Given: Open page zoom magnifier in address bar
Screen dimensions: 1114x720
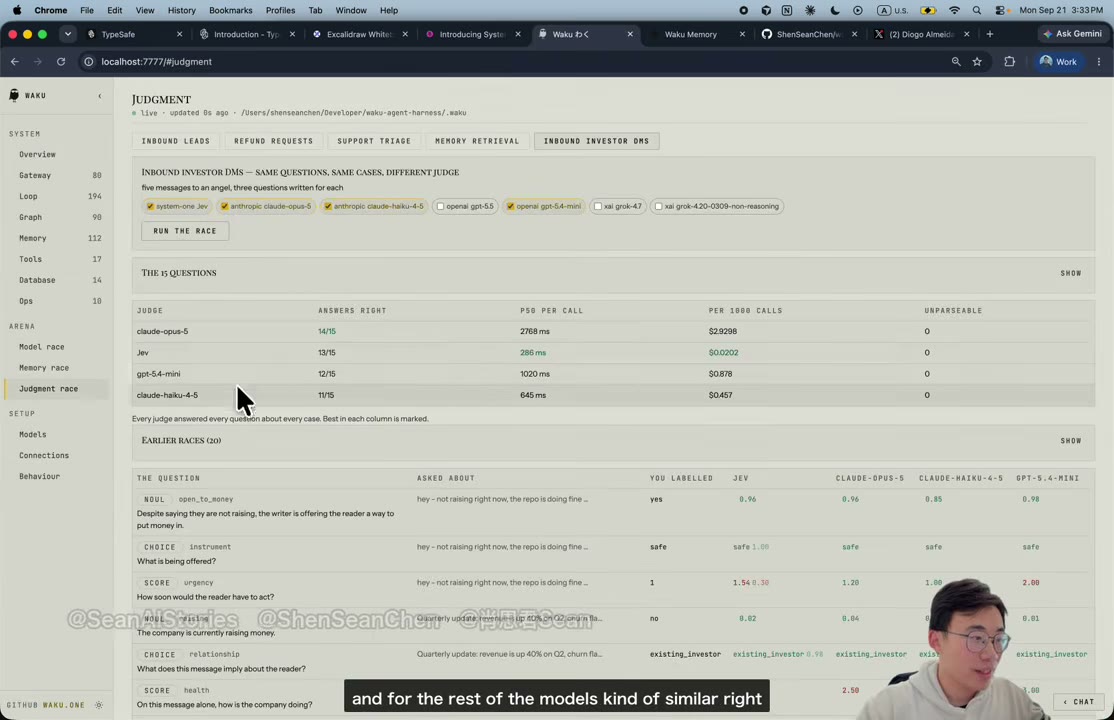Looking at the screenshot, I should (956, 62).
